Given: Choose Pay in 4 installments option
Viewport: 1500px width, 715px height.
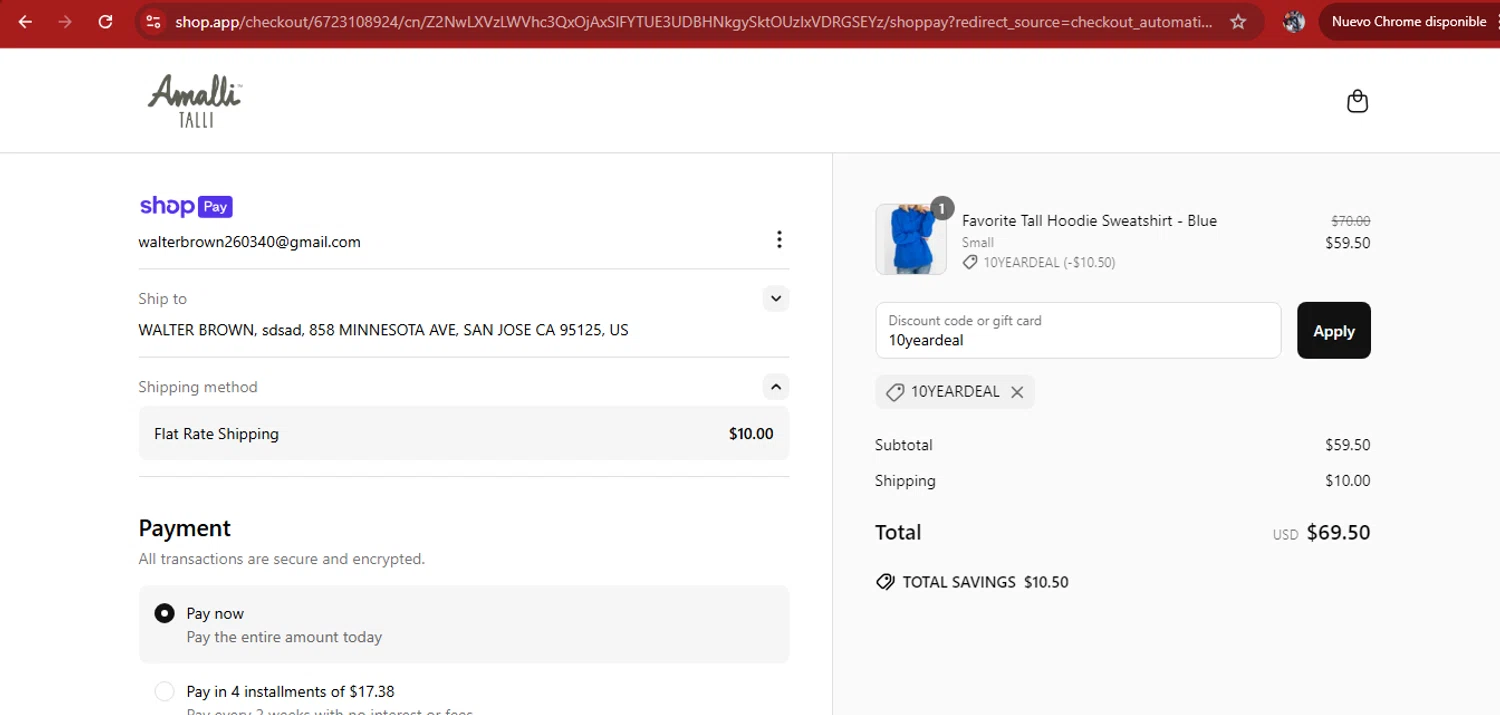Looking at the screenshot, I should (x=164, y=691).
